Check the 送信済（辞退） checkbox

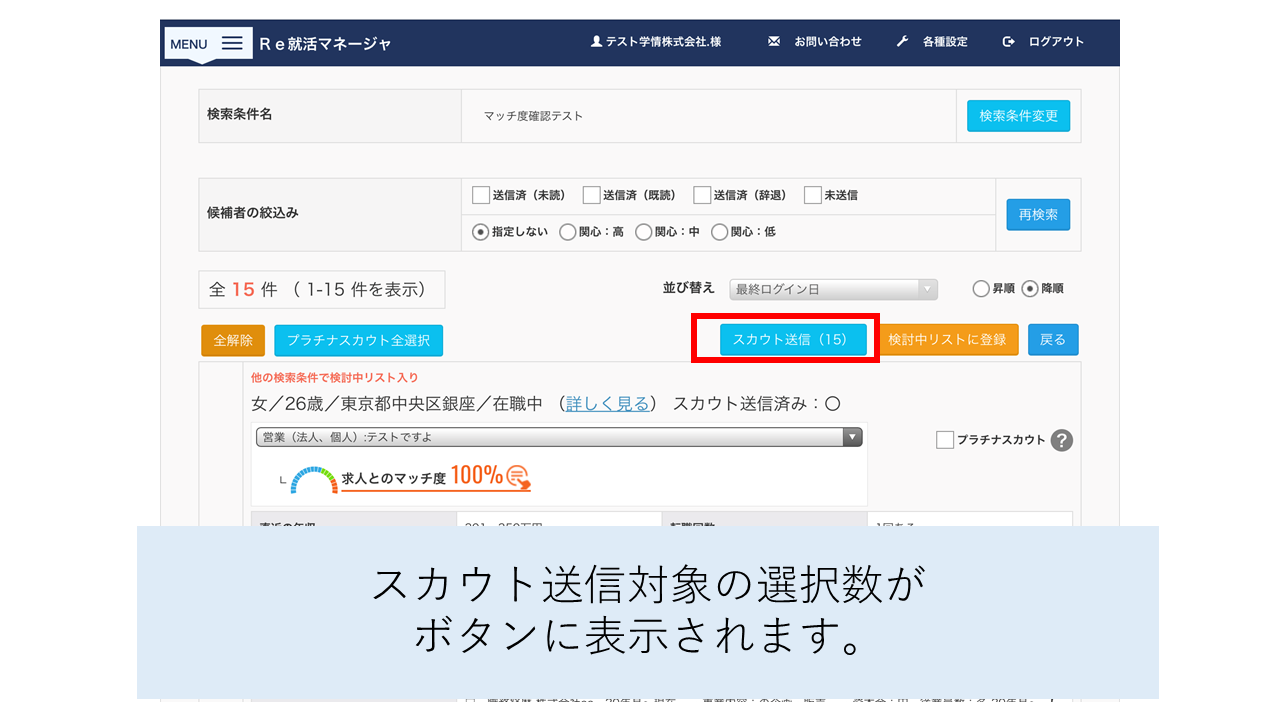[x=702, y=195]
